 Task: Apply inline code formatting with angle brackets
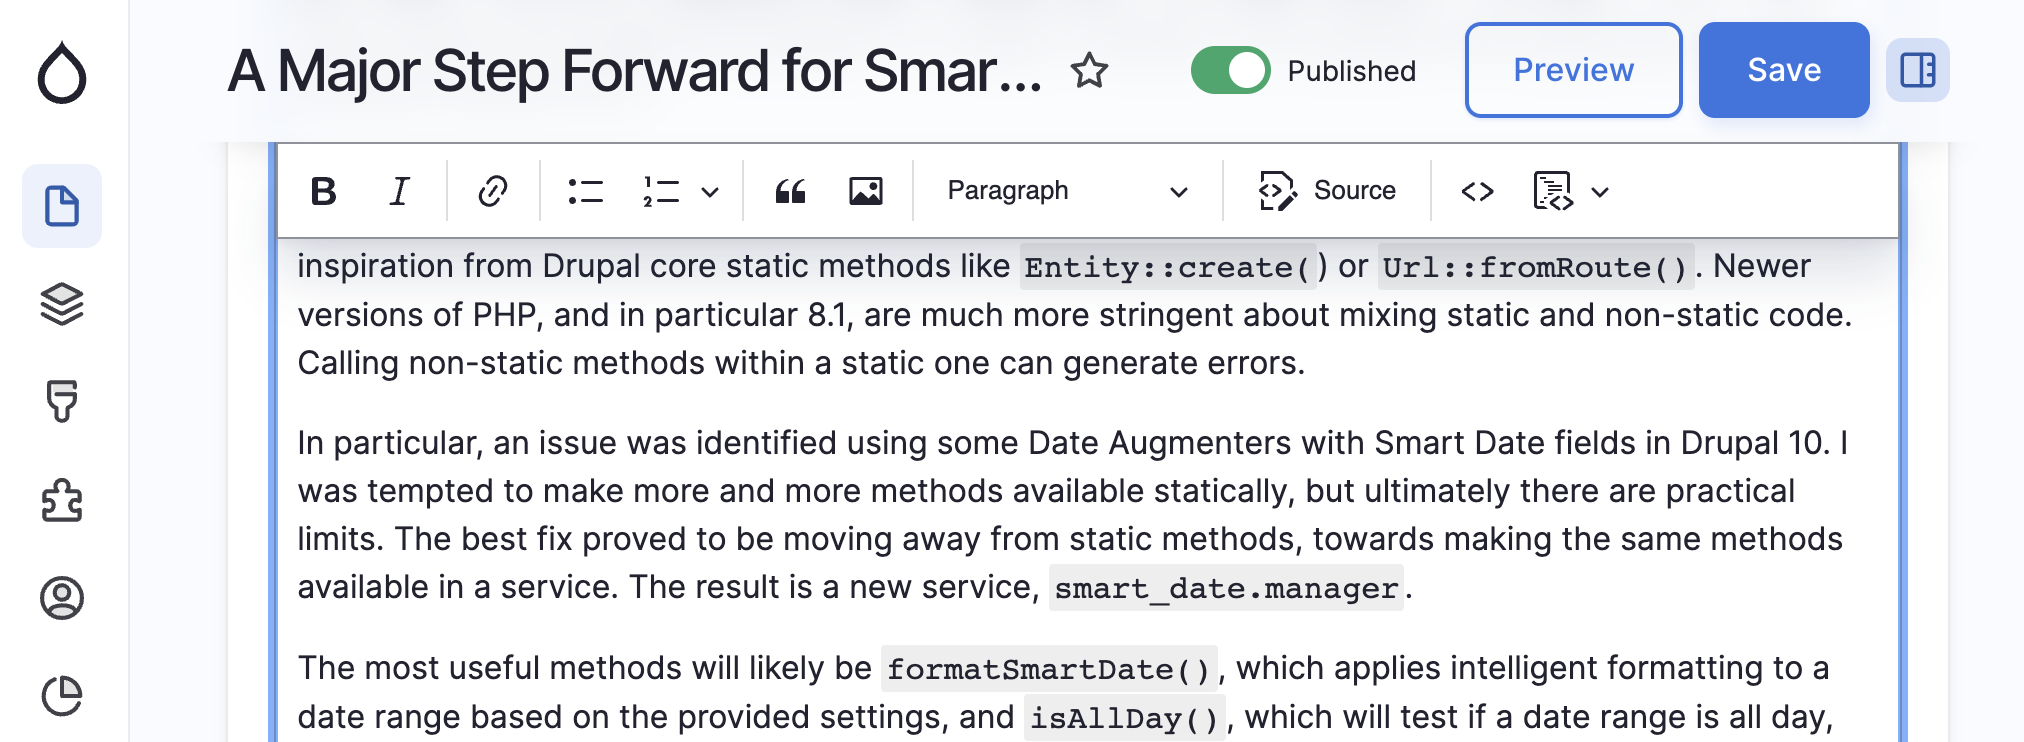click(x=1477, y=191)
